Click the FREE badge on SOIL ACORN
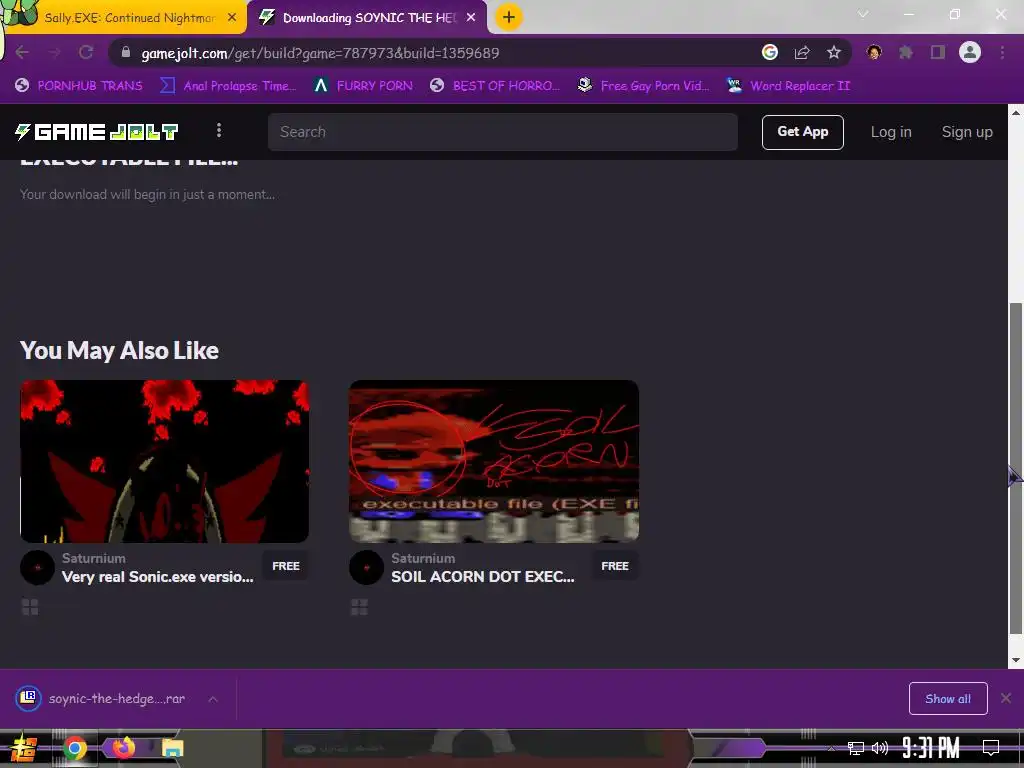Image resolution: width=1024 pixels, height=768 pixels. coord(615,566)
